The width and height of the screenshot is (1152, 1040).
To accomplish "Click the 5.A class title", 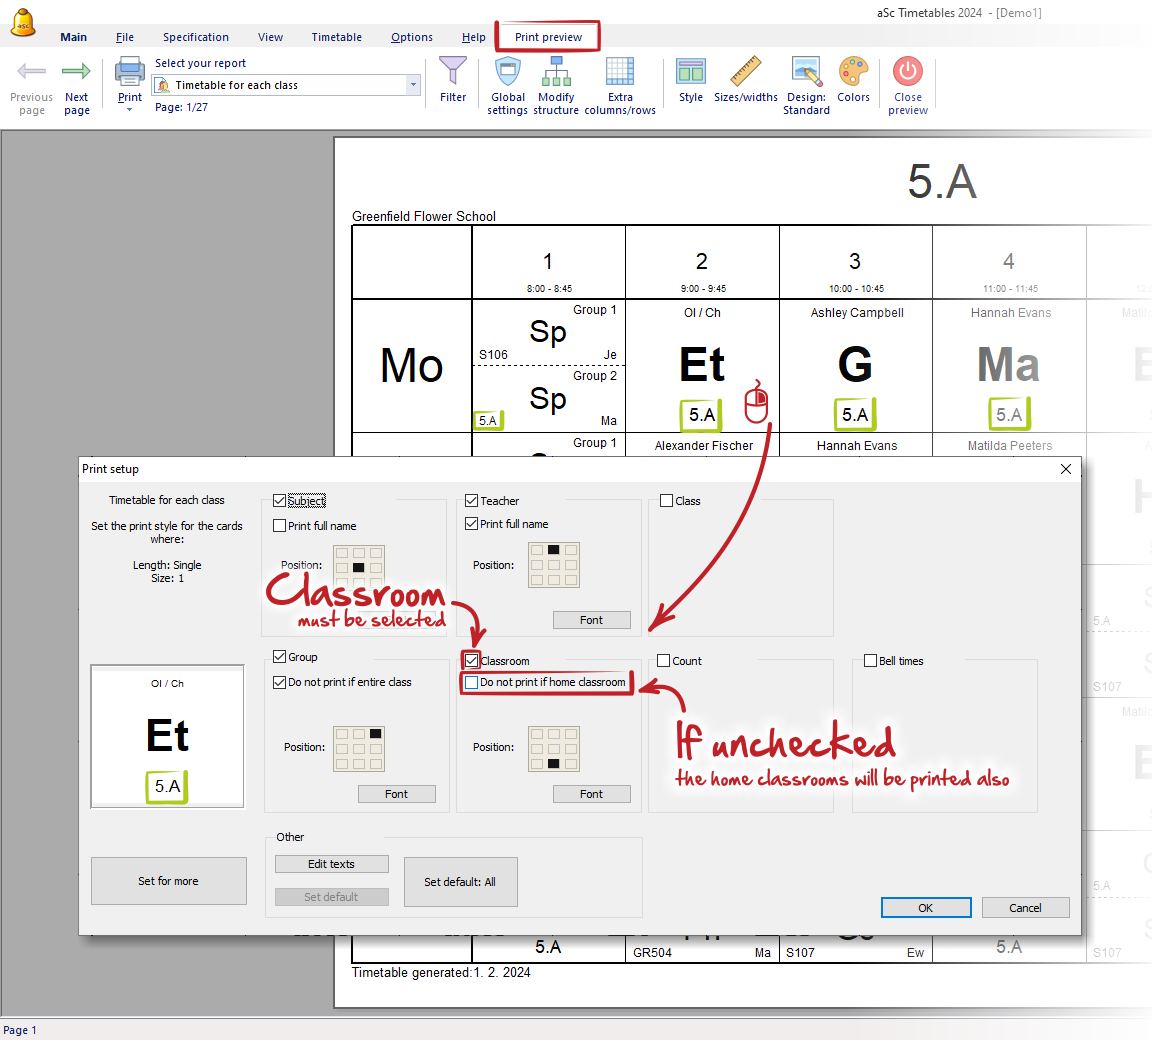I will pyautogui.click(x=942, y=181).
